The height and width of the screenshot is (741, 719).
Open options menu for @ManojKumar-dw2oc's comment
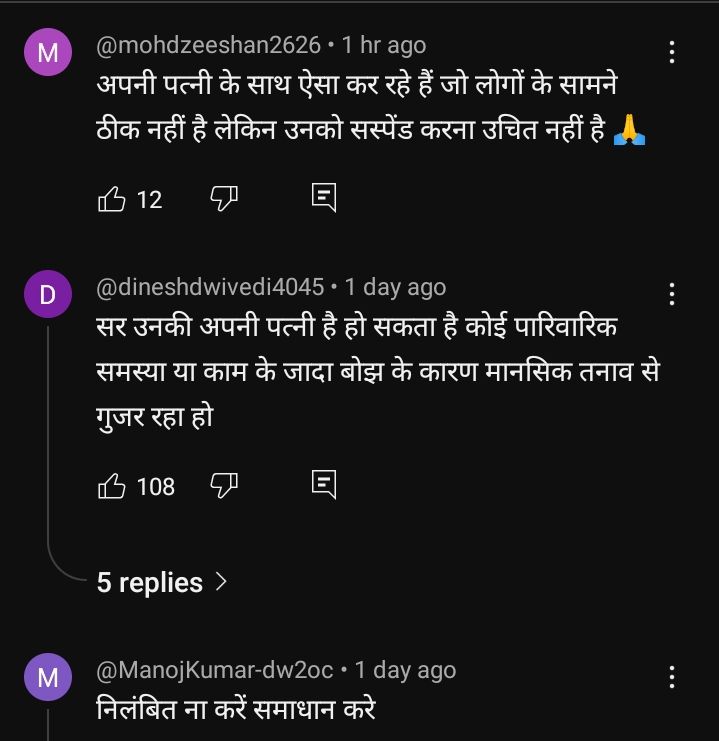coord(672,677)
